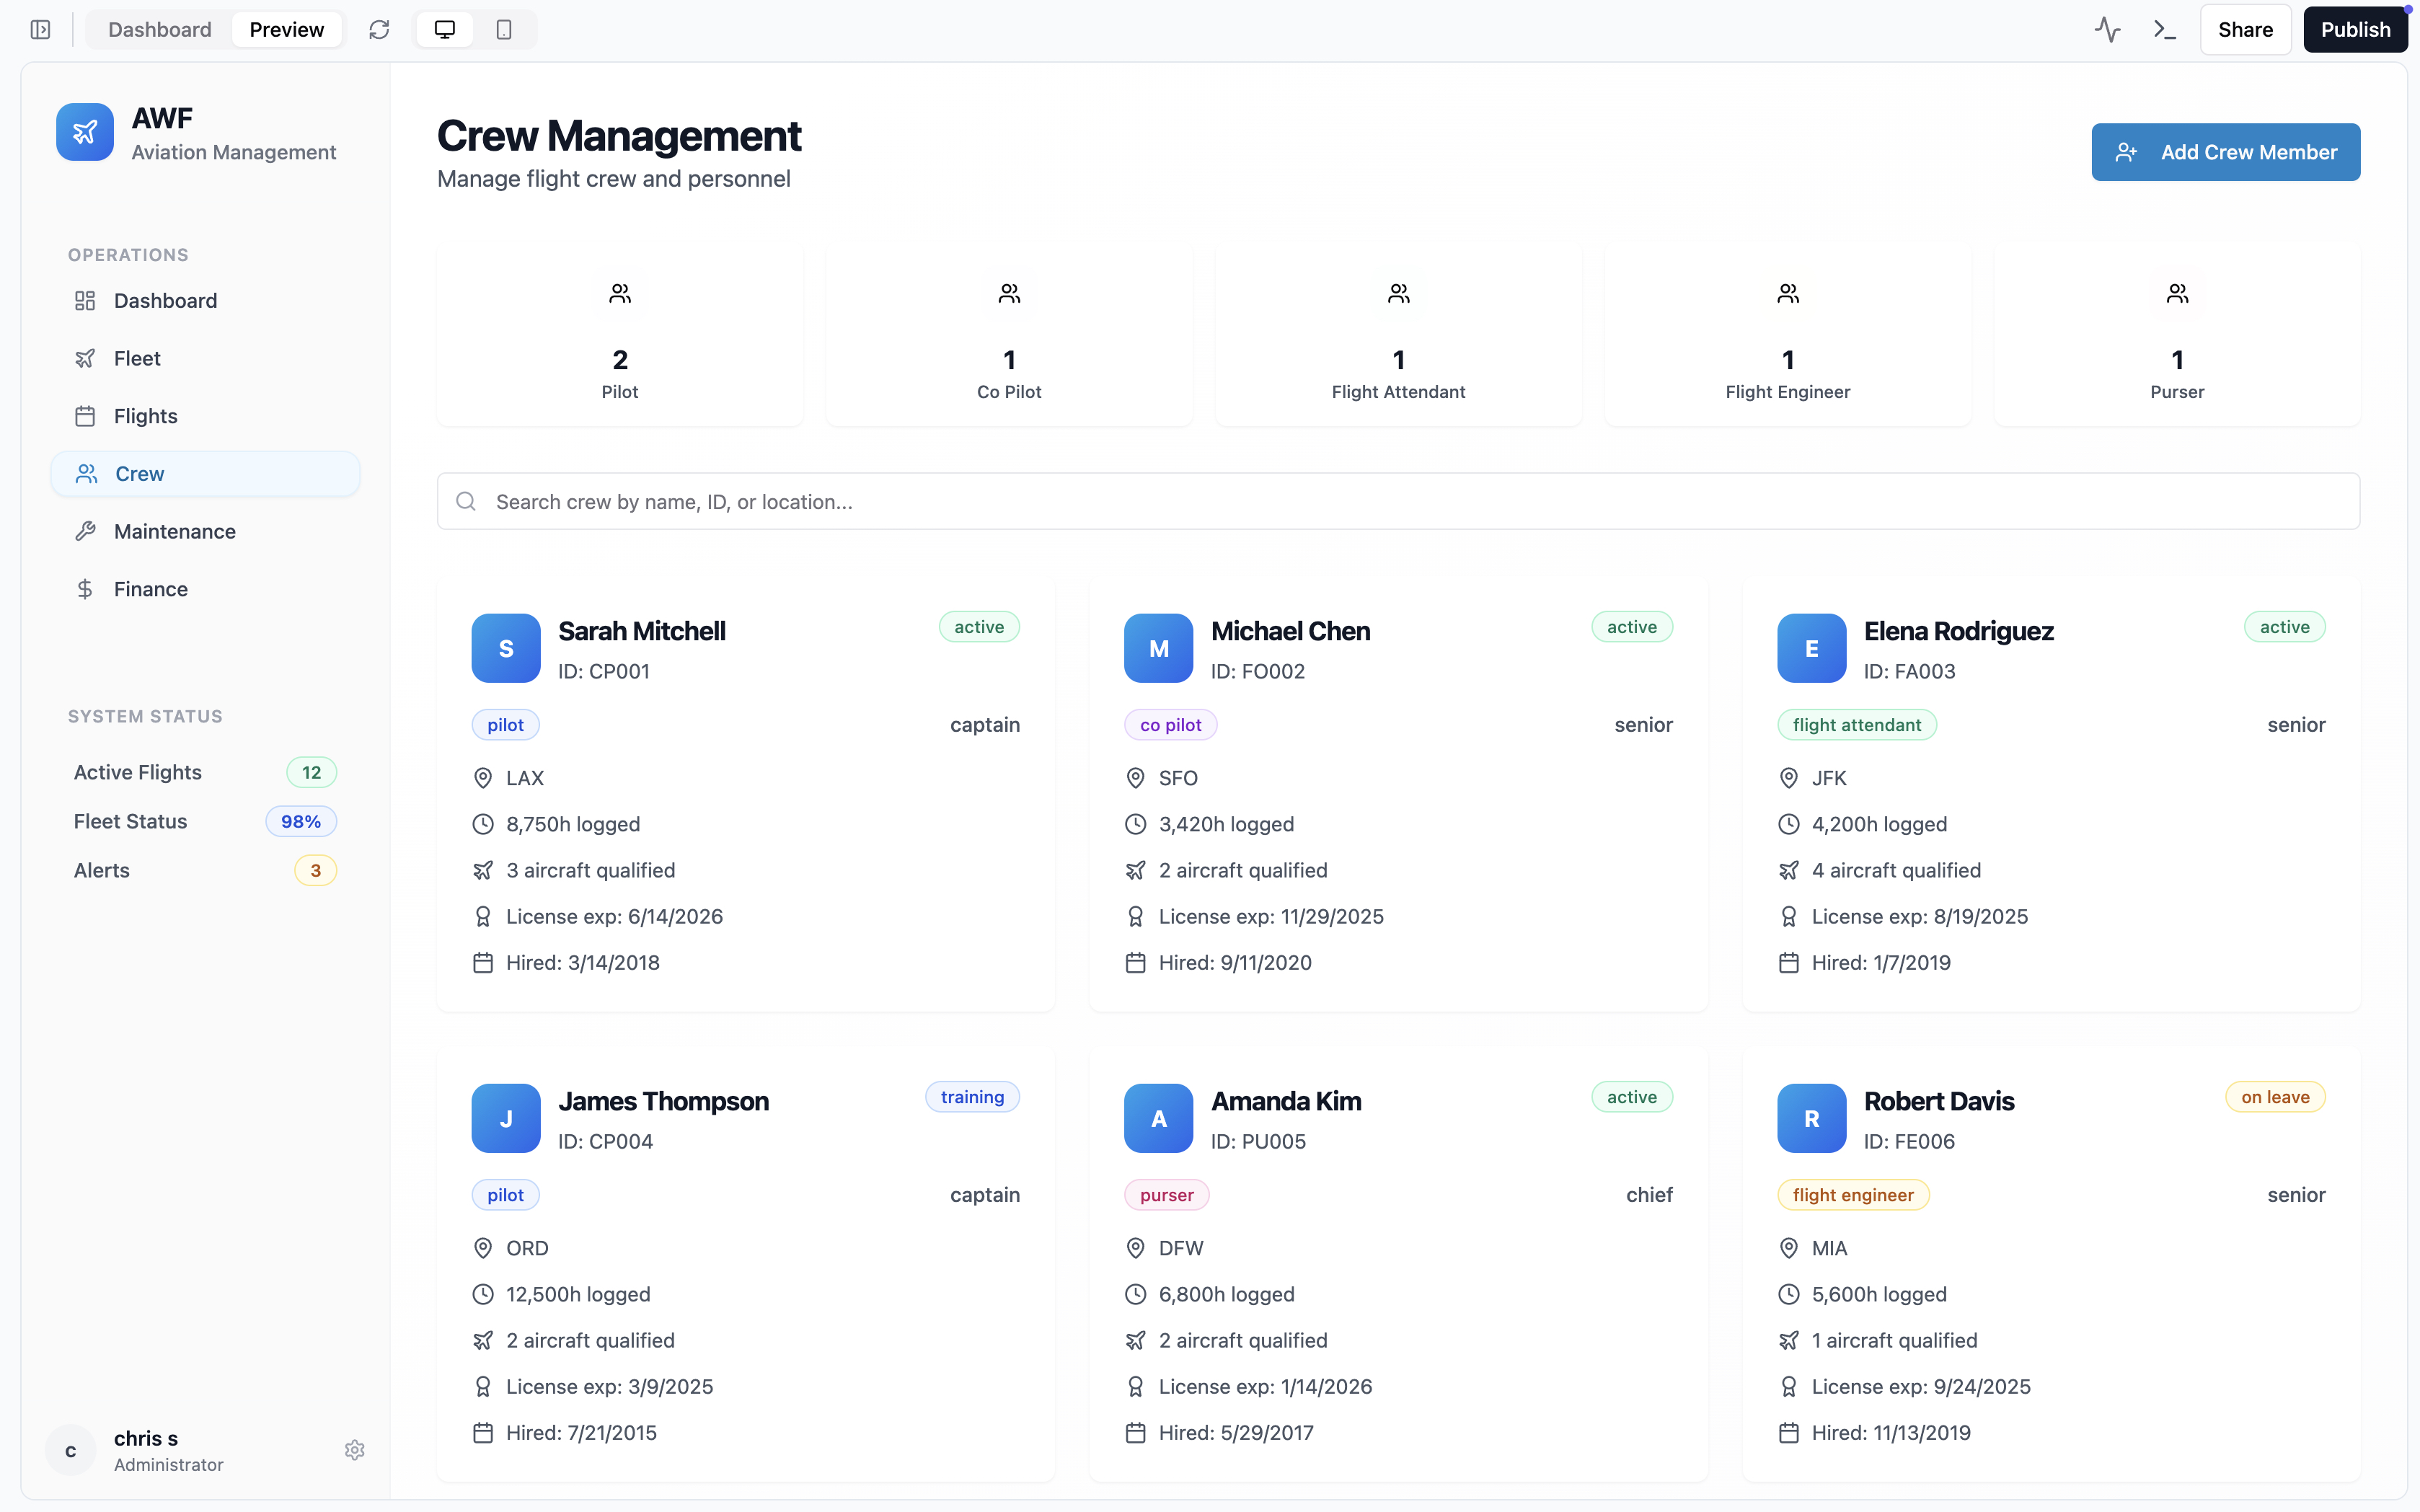The width and height of the screenshot is (2420, 1512).
Task: Click Sarah Mitchell's avatar tile
Action: [x=506, y=648]
